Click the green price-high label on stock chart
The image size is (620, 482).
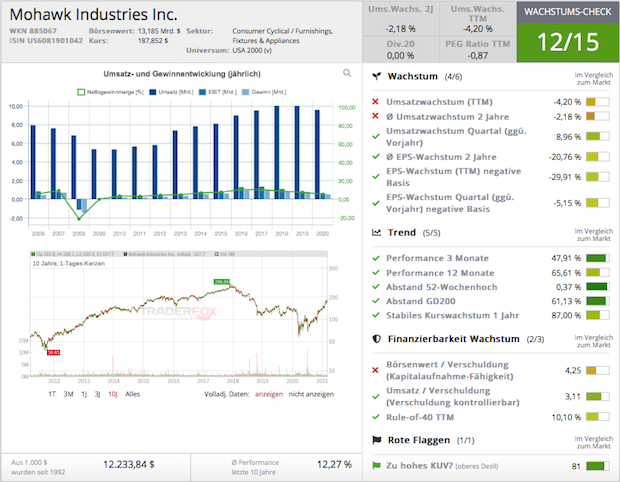[221, 282]
